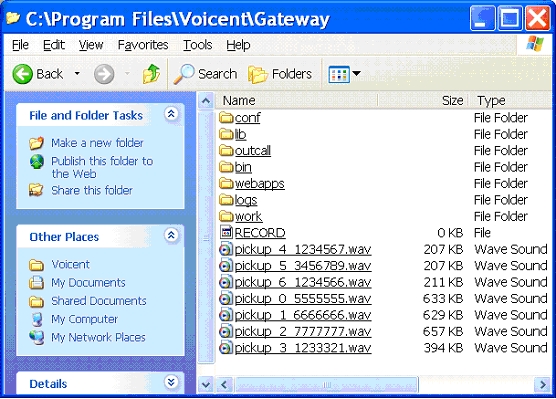
Task: Click the 657 KB size cell
Action: click(443, 331)
